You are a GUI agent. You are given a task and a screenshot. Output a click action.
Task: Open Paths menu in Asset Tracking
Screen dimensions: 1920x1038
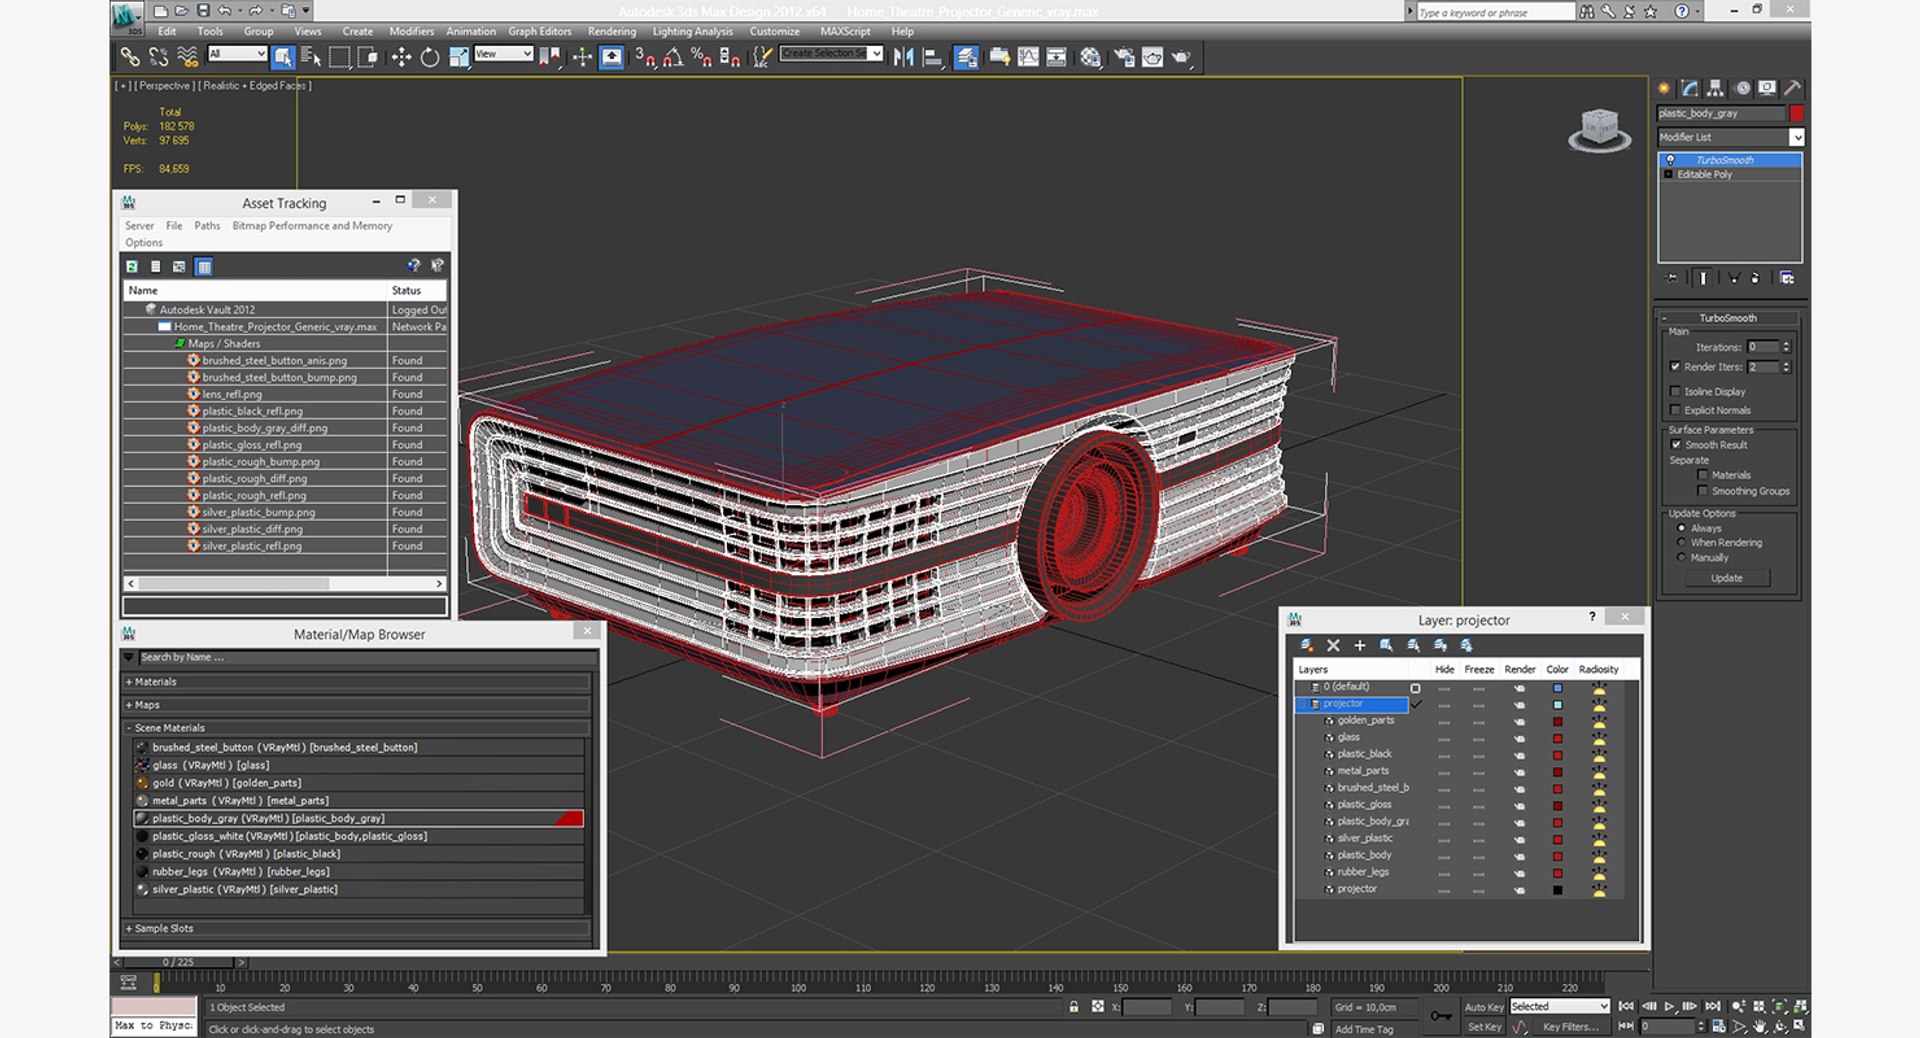[207, 226]
